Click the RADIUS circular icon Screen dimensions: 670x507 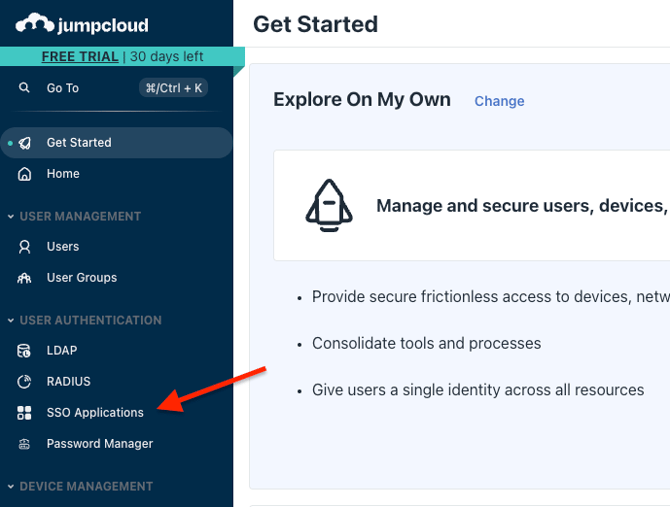point(24,381)
